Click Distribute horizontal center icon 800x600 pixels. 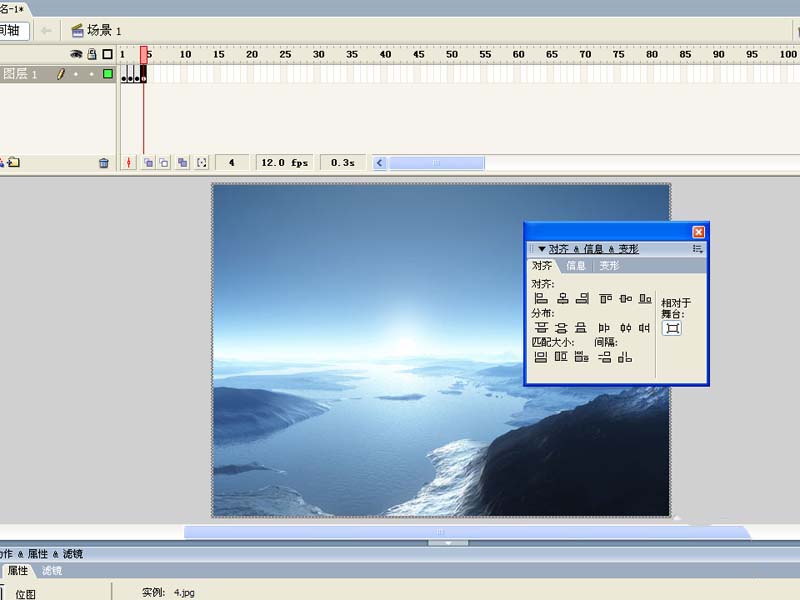tap(626, 328)
